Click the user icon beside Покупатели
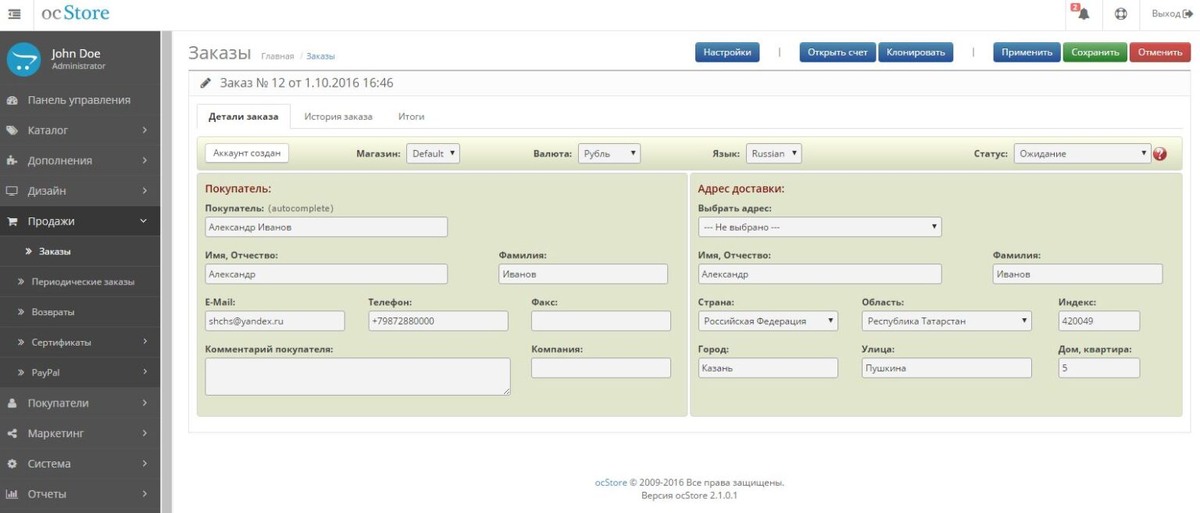This screenshot has height=513, width=1200. point(12,403)
